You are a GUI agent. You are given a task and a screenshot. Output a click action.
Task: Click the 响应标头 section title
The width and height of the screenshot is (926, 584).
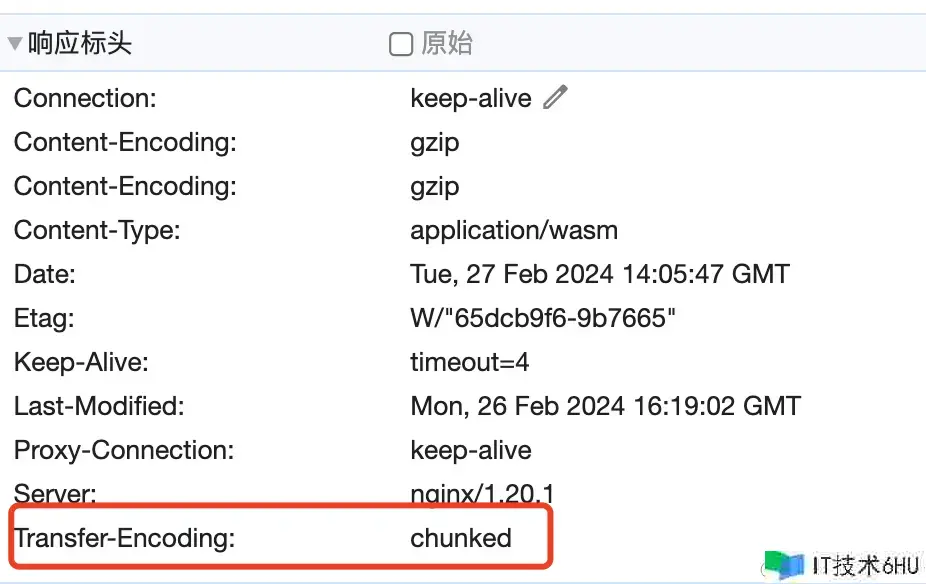[80, 44]
